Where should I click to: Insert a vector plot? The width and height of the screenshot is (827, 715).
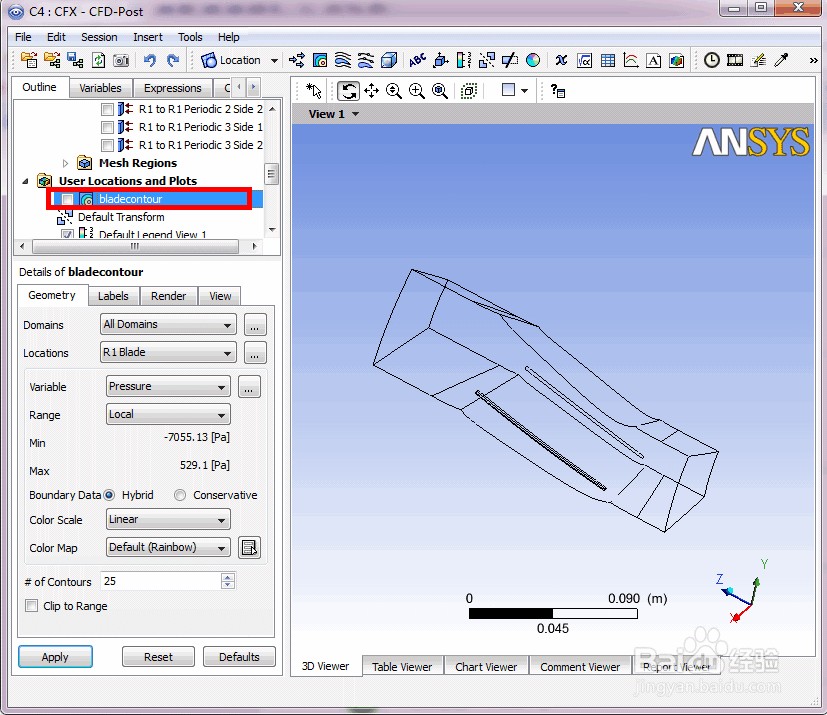[x=296, y=60]
